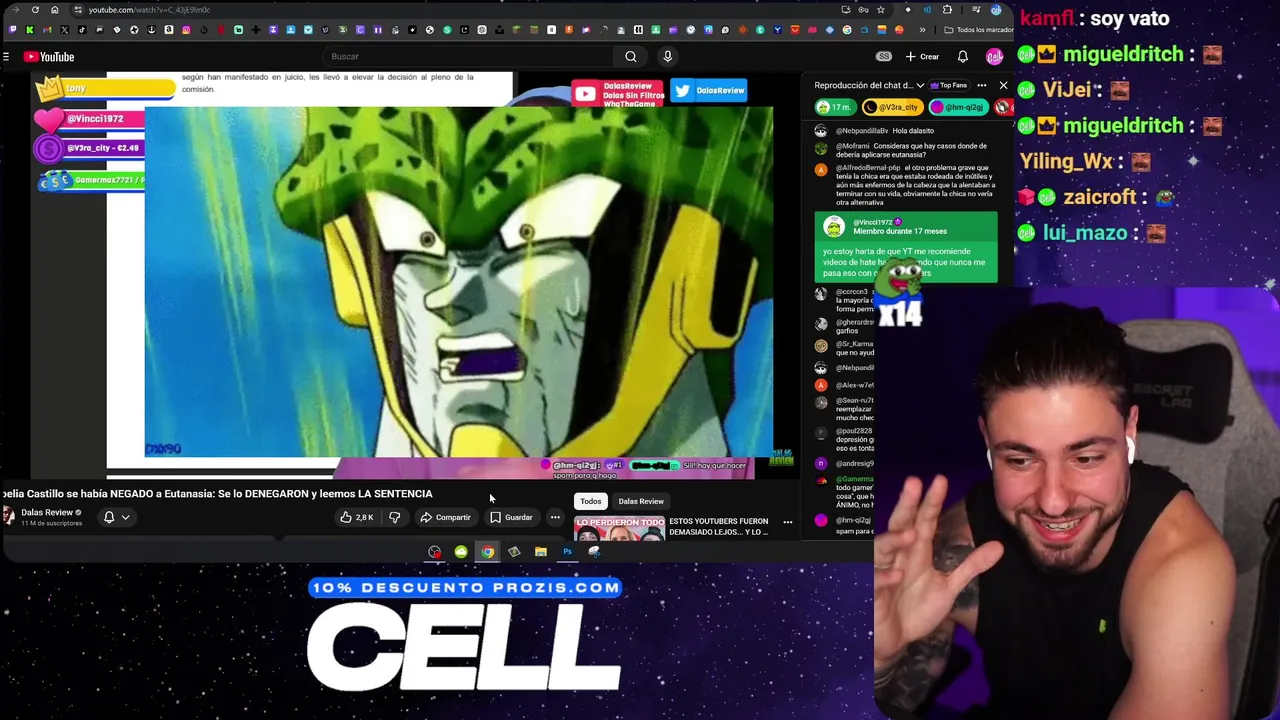The height and width of the screenshot is (720, 1280).
Task: Open the YouTube notifications bell
Action: tap(963, 57)
